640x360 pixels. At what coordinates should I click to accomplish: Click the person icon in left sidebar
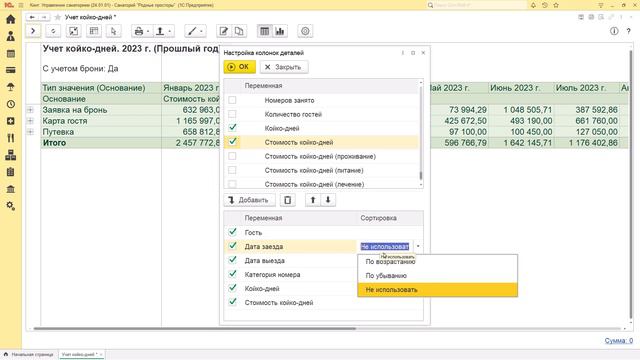tap(11, 36)
